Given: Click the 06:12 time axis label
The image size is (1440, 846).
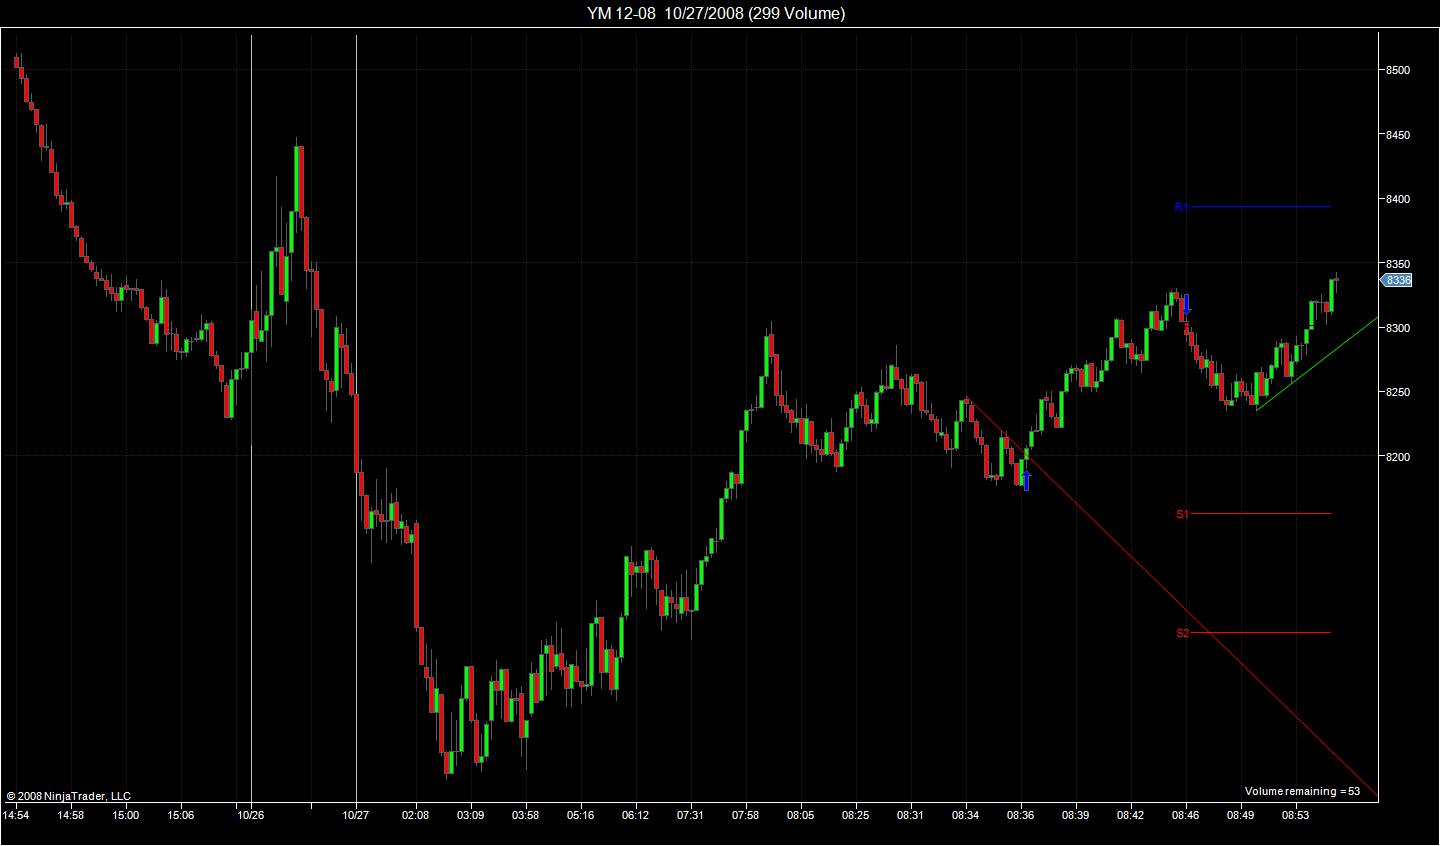Looking at the screenshot, I should coord(635,815).
